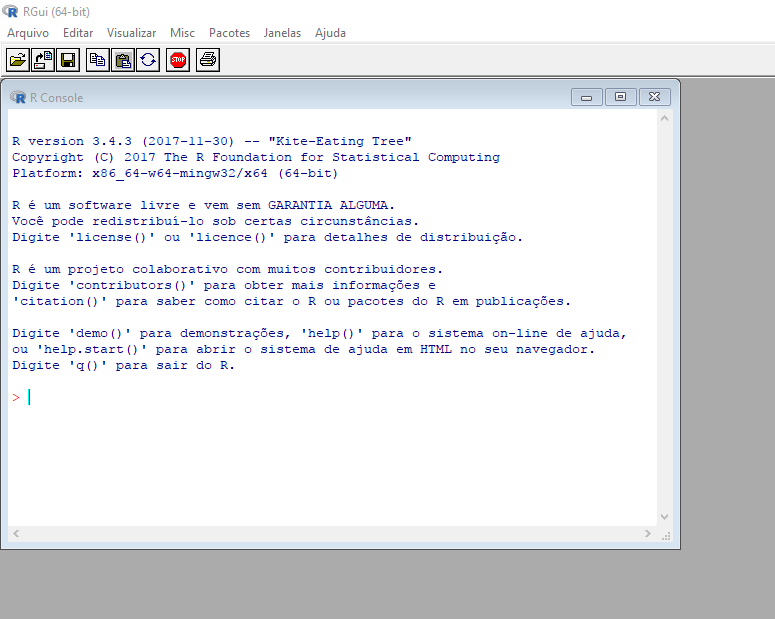Viewport: 775px width, 619px height.
Task: Click the 'license()' text in console
Action: (x=112, y=237)
